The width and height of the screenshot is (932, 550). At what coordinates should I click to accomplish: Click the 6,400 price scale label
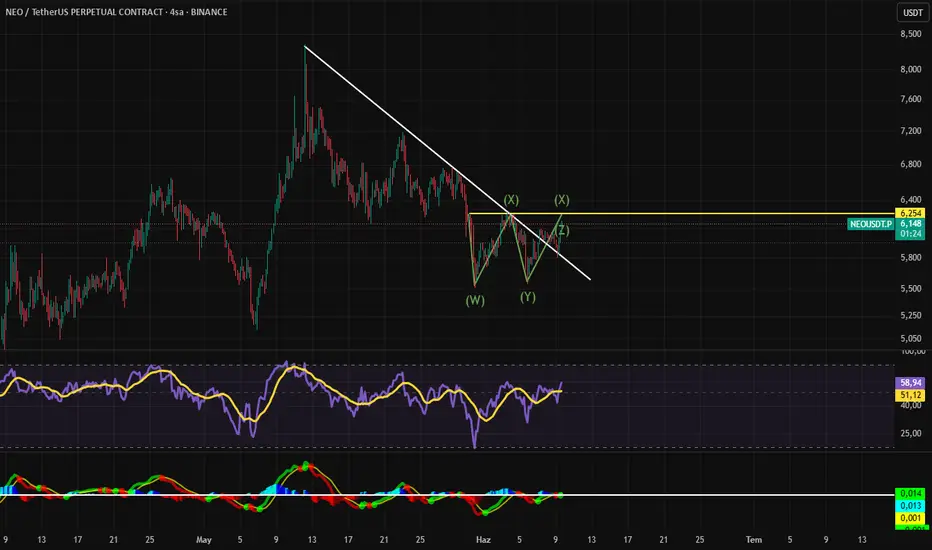911,200
